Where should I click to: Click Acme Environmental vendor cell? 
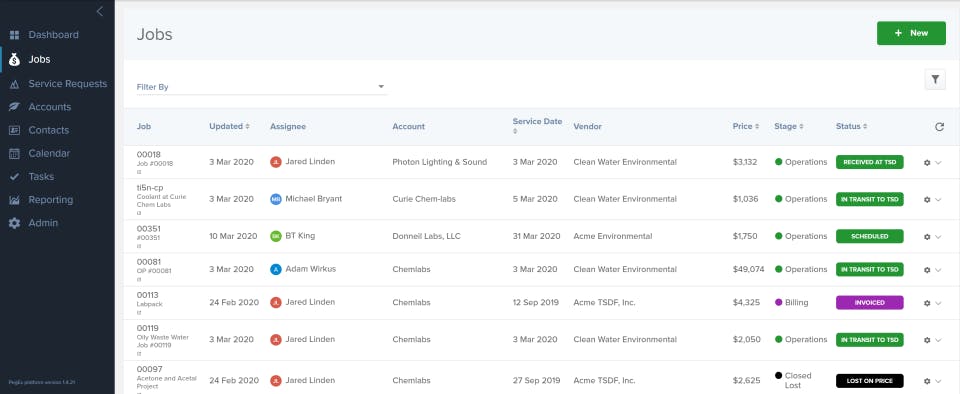613,236
